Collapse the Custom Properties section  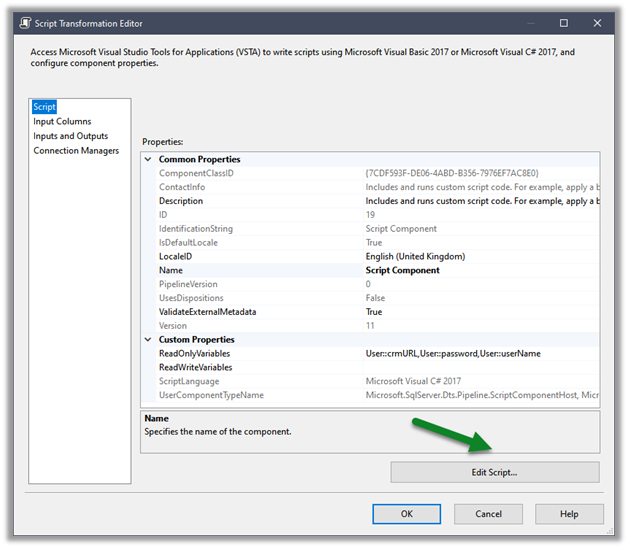[x=149, y=340]
